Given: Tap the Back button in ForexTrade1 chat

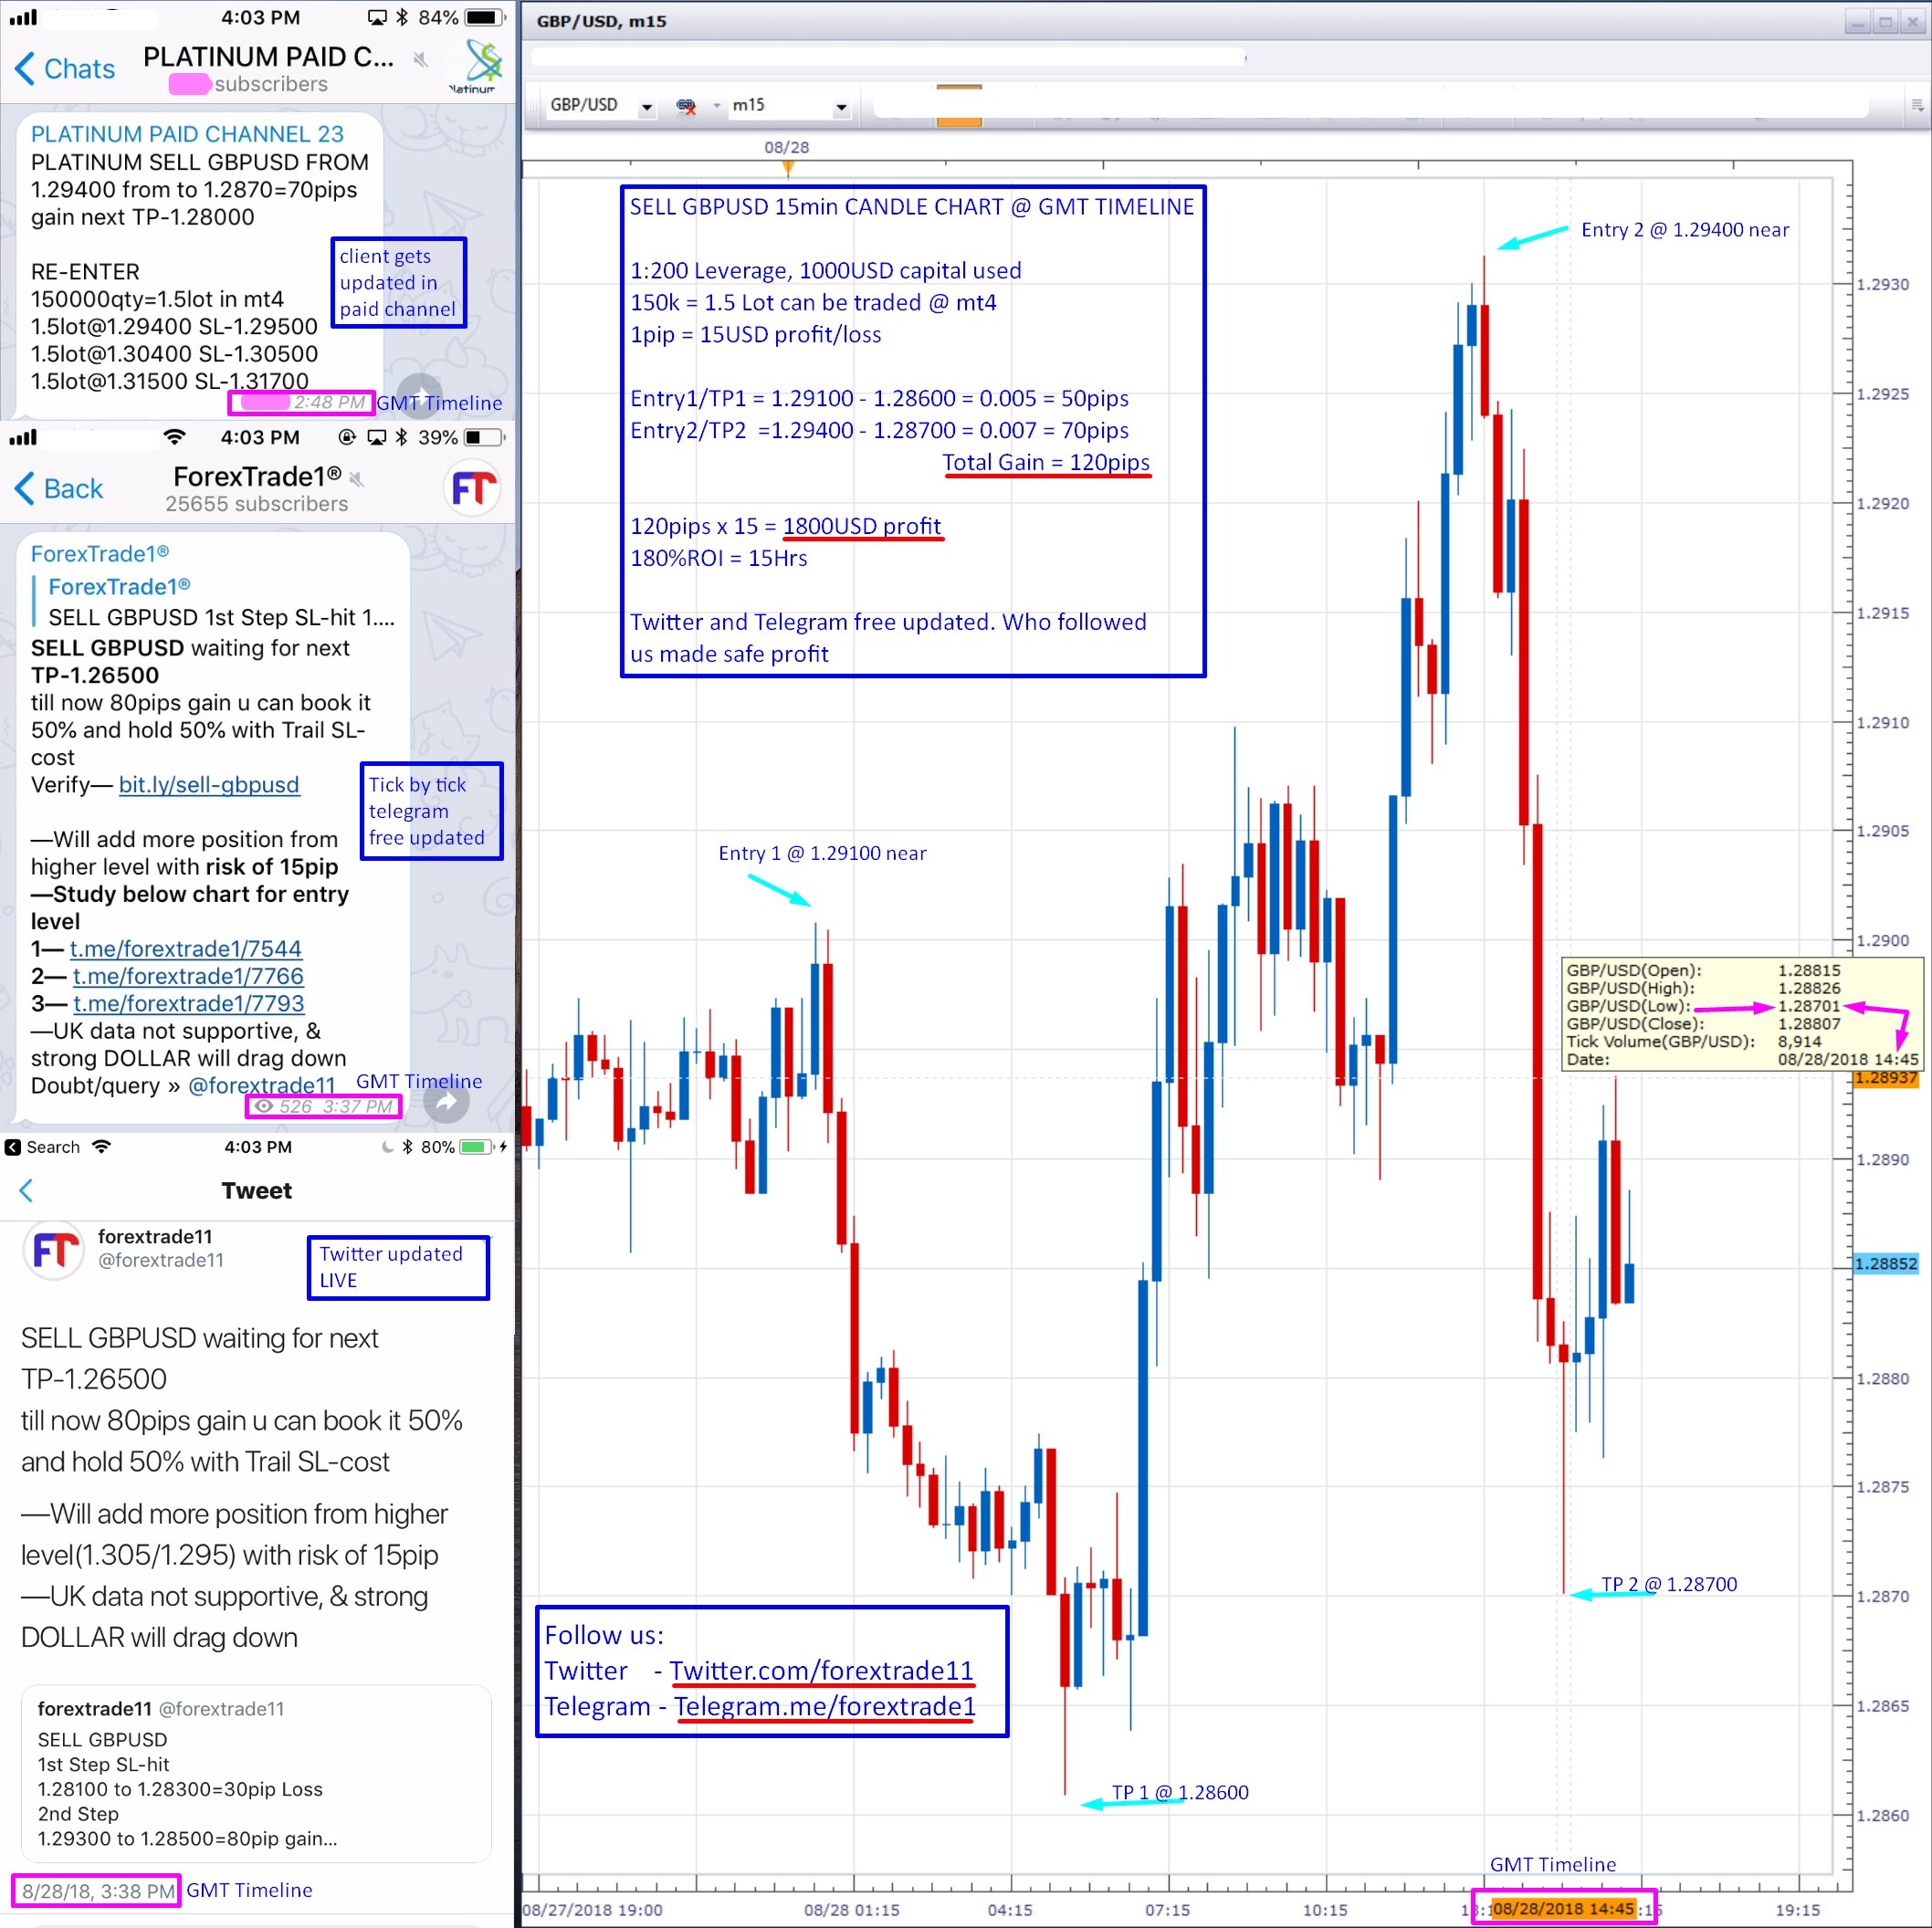Looking at the screenshot, I should (60, 488).
